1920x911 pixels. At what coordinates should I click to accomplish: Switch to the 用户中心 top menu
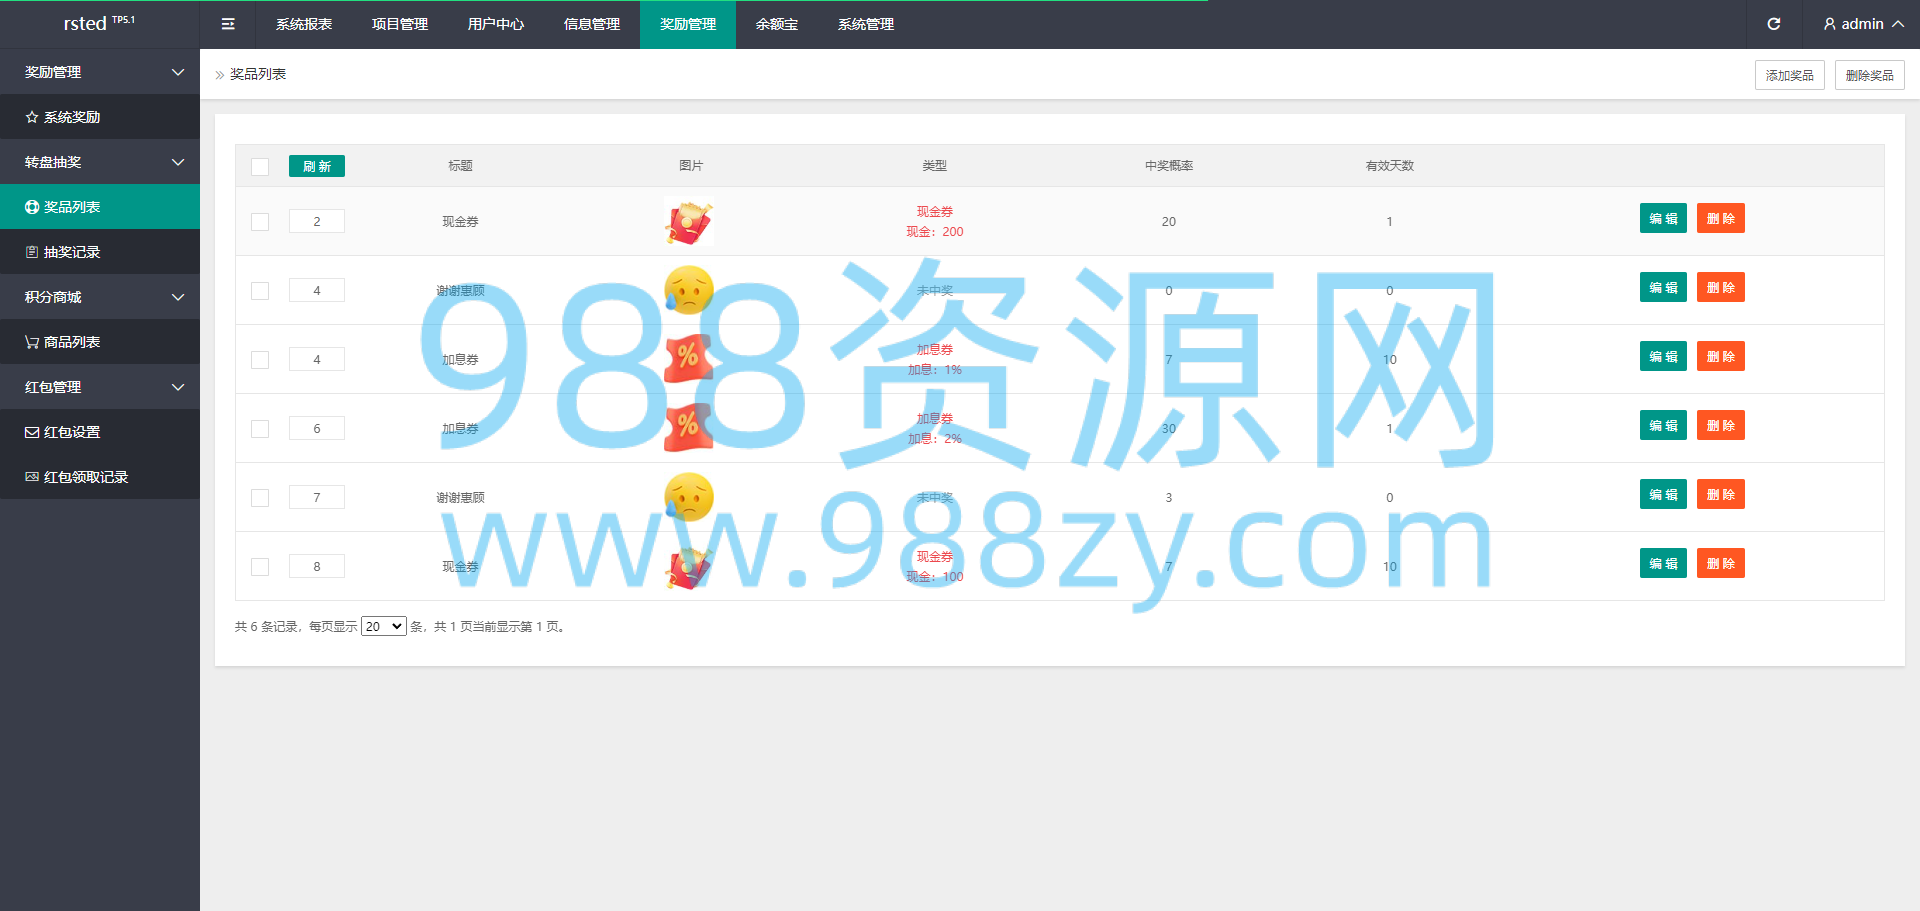tap(496, 24)
